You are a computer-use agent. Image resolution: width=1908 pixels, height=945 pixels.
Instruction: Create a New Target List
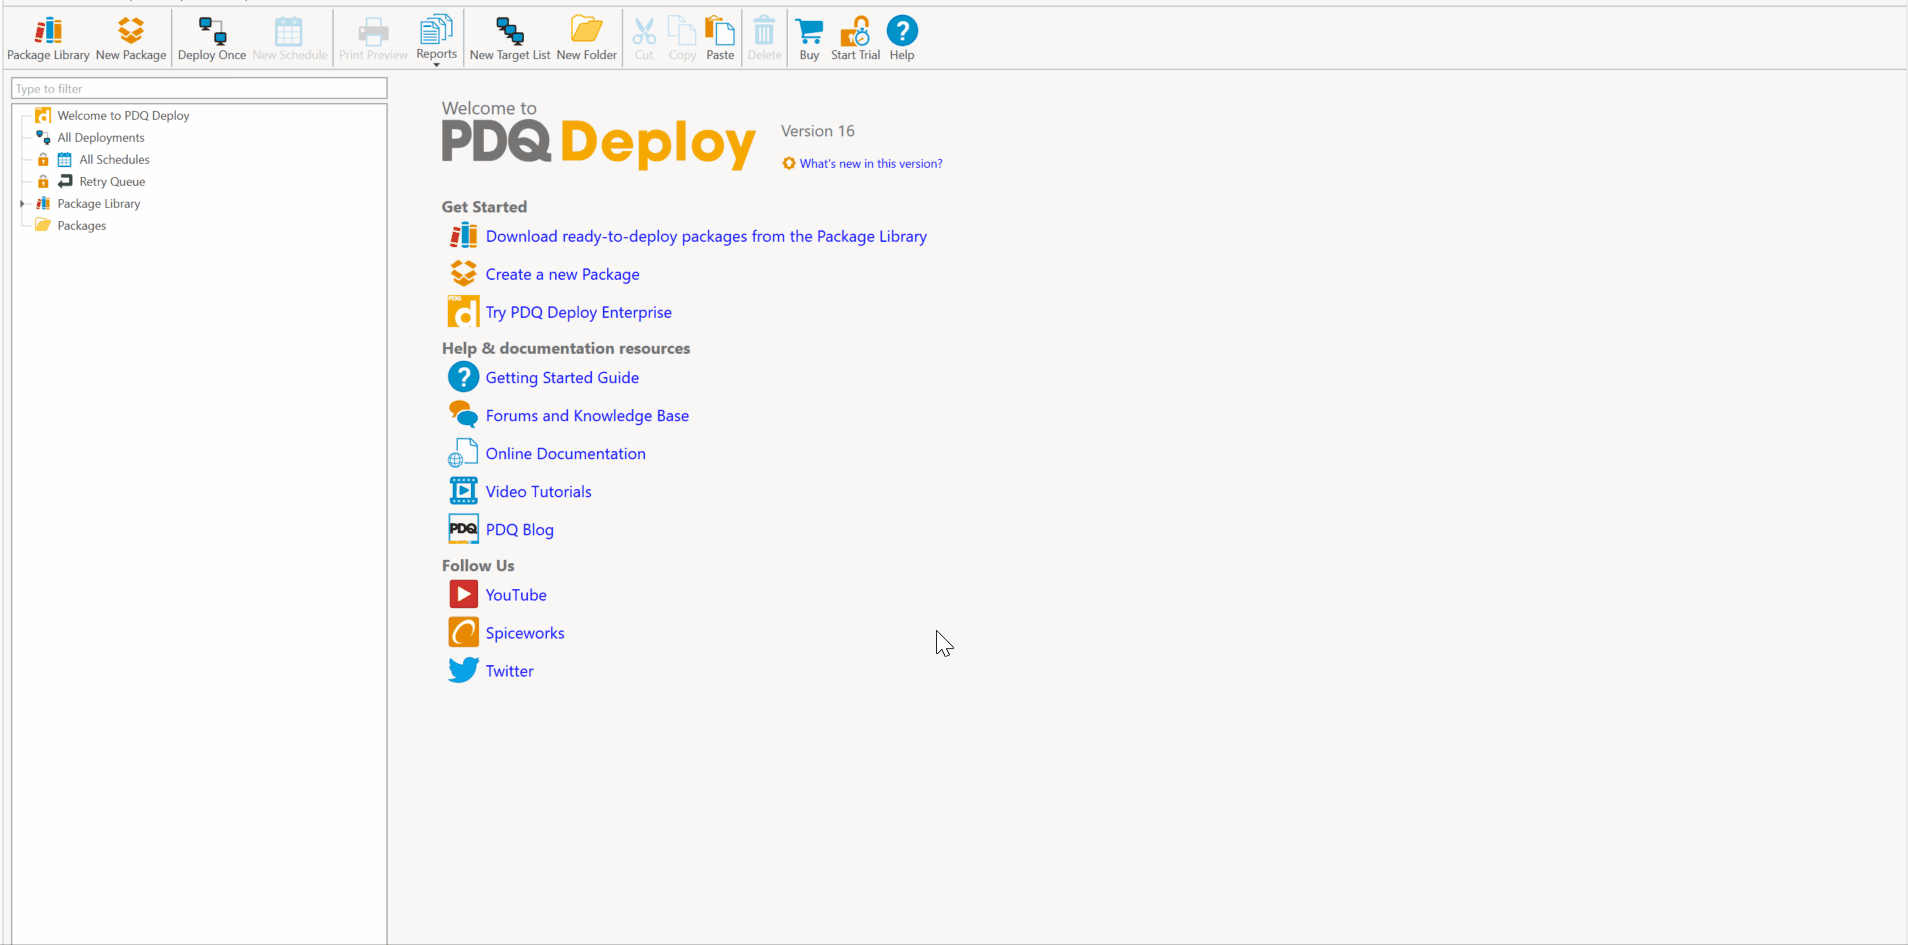pos(510,39)
